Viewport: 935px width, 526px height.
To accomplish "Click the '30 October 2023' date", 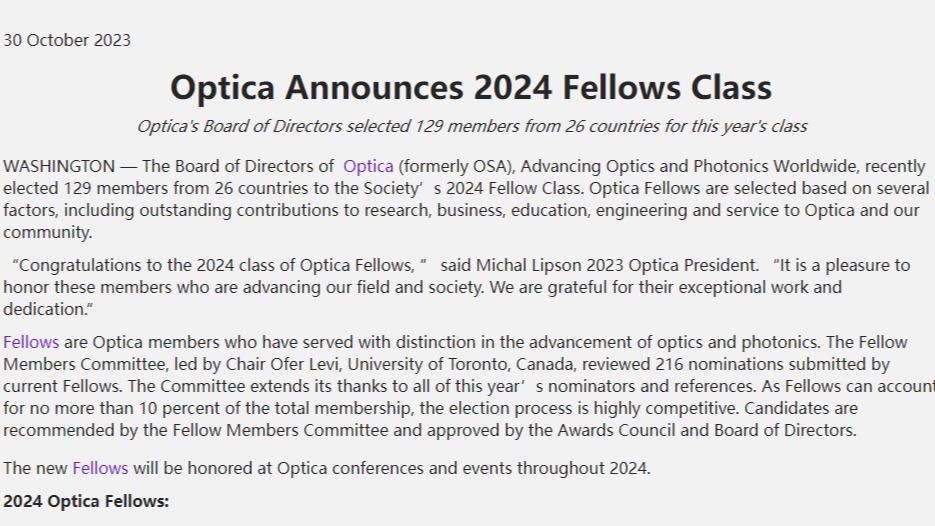I will coord(67,40).
